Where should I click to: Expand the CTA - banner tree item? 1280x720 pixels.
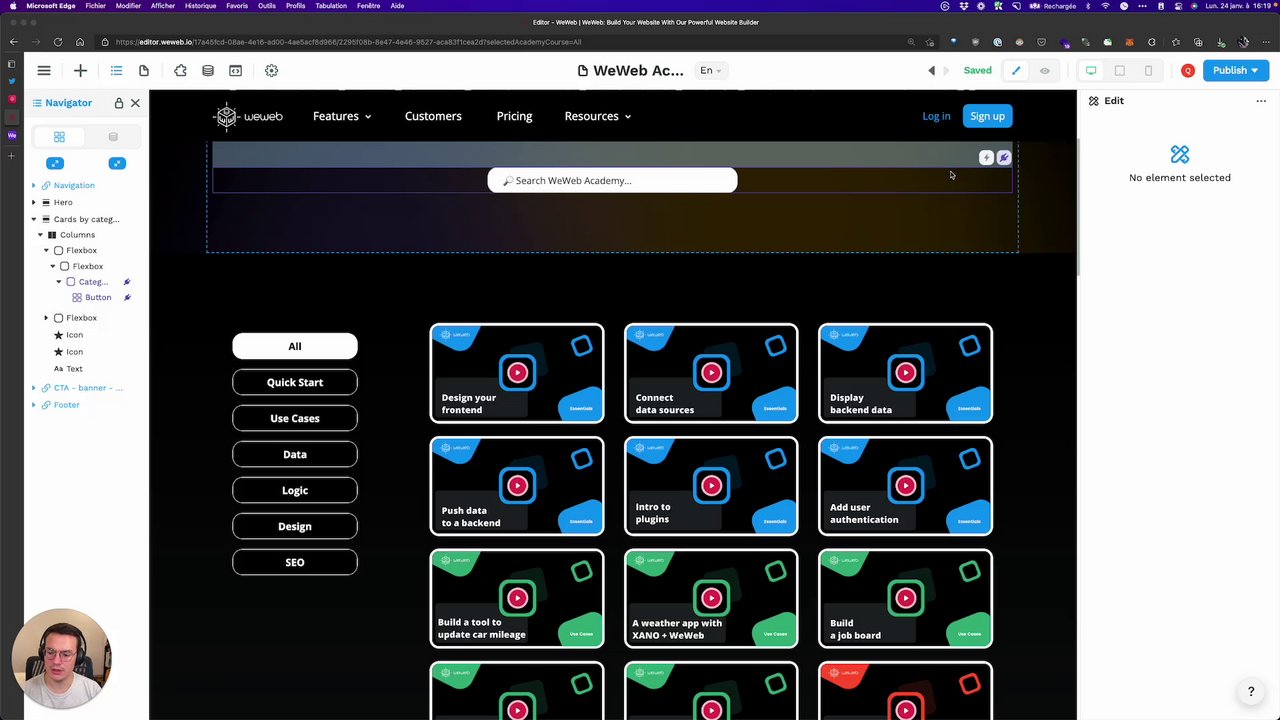(x=33, y=388)
